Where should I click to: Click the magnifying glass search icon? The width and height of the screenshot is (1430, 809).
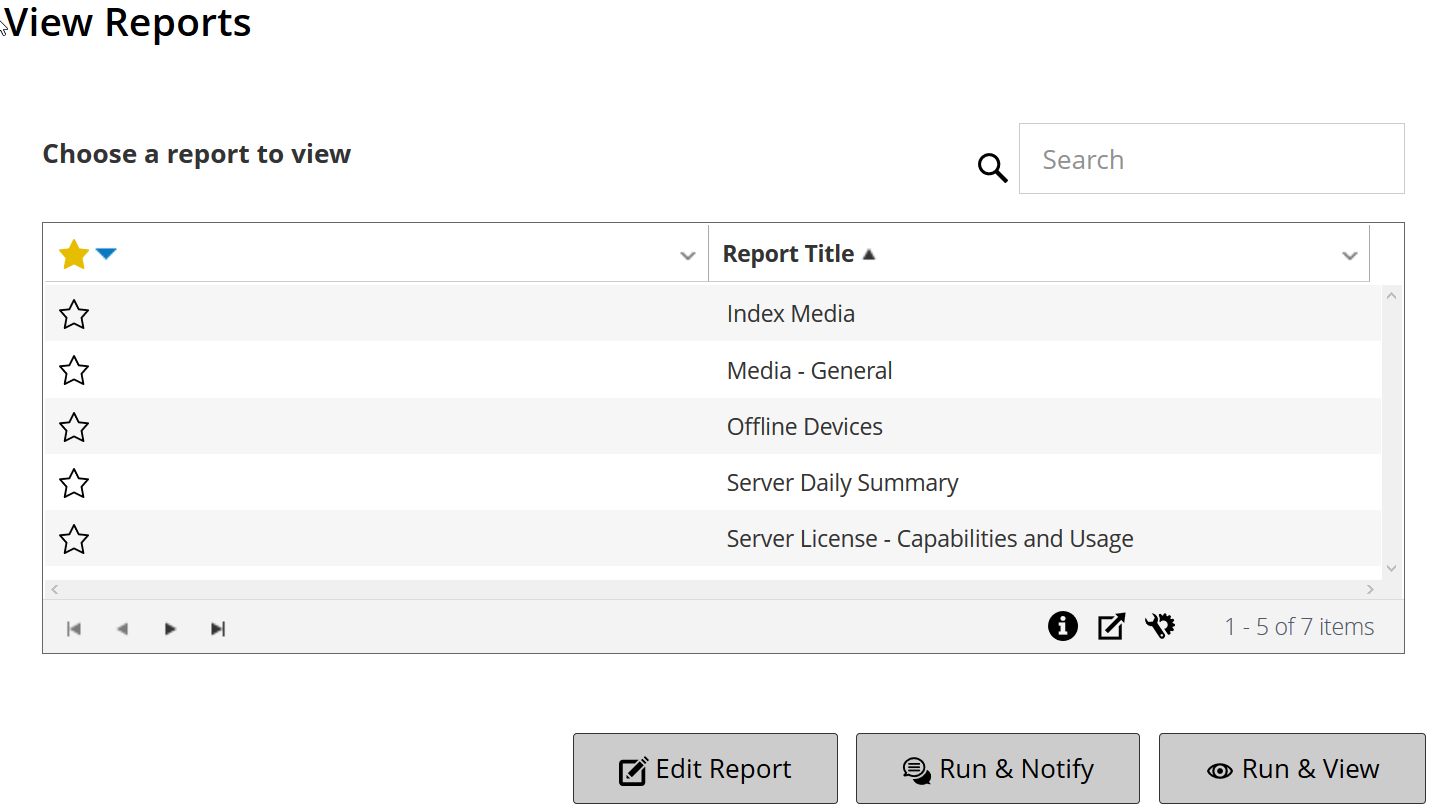coord(992,167)
